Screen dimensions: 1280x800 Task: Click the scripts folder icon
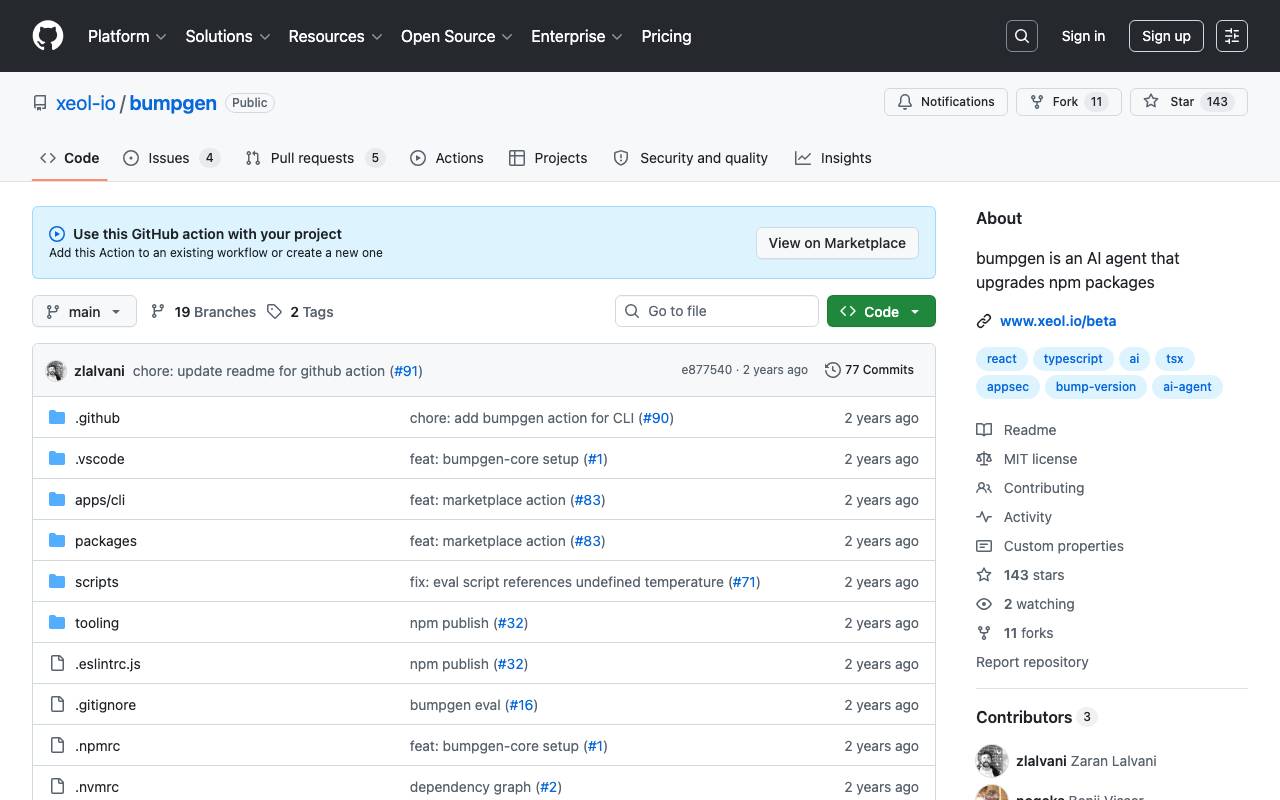[57, 582]
